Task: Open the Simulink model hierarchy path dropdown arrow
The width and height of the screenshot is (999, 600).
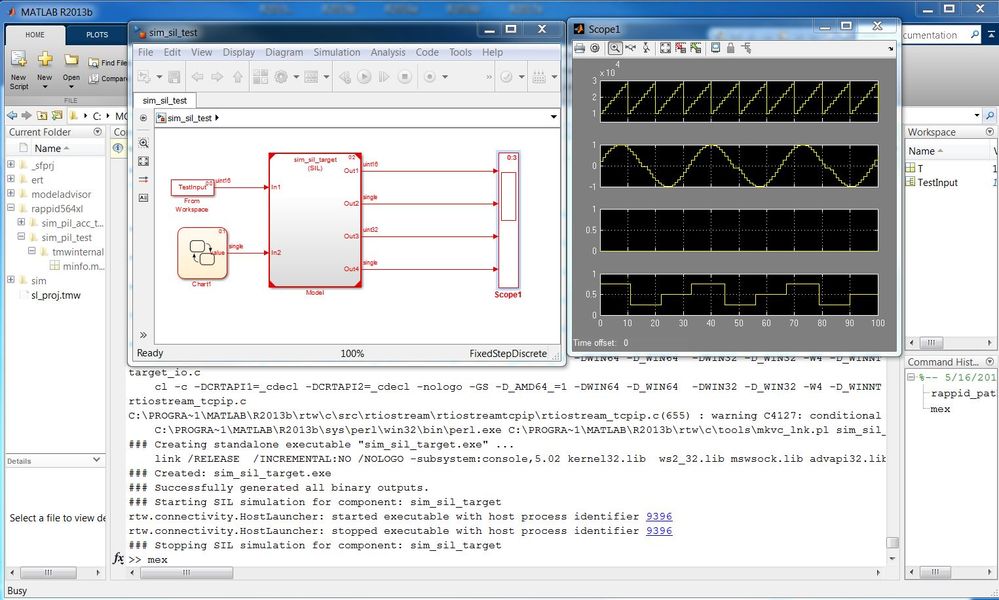Action: point(554,117)
